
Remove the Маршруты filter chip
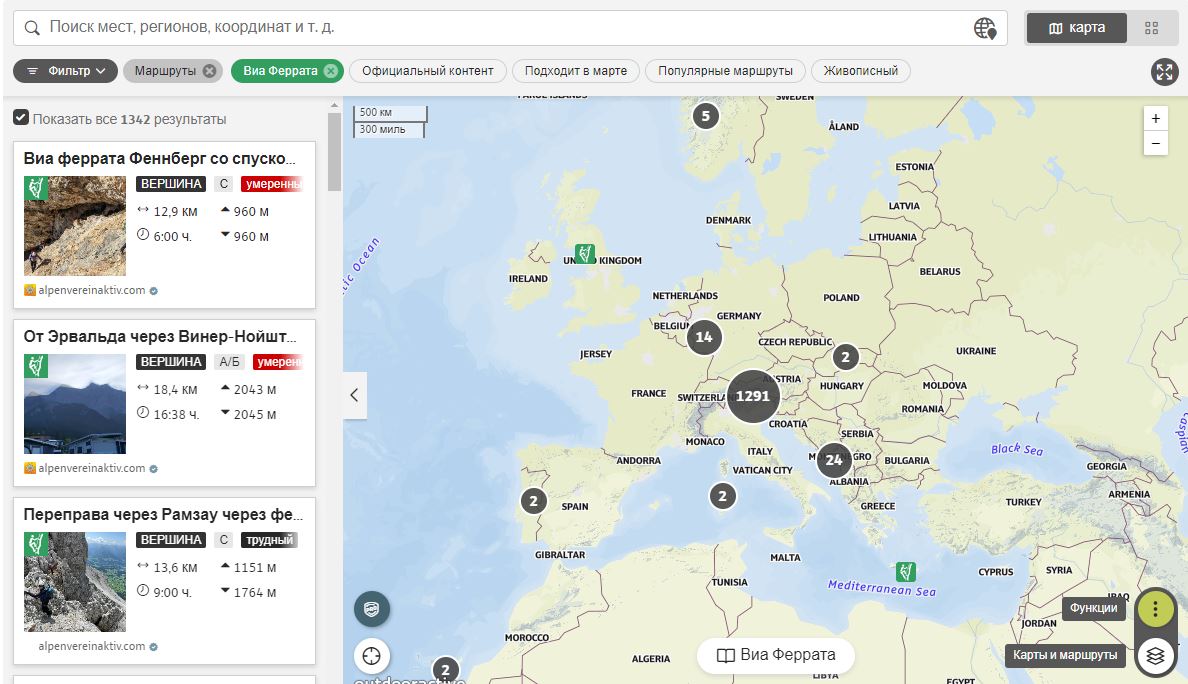(x=209, y=70)
